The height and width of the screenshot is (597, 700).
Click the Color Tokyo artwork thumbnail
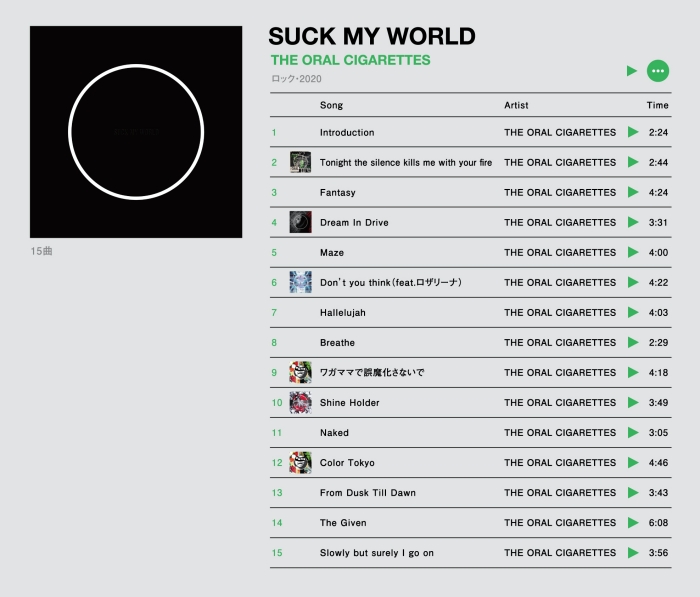300,462
